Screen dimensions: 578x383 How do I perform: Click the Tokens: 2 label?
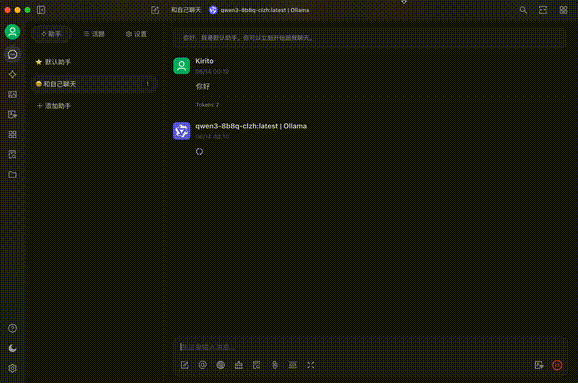207,105
